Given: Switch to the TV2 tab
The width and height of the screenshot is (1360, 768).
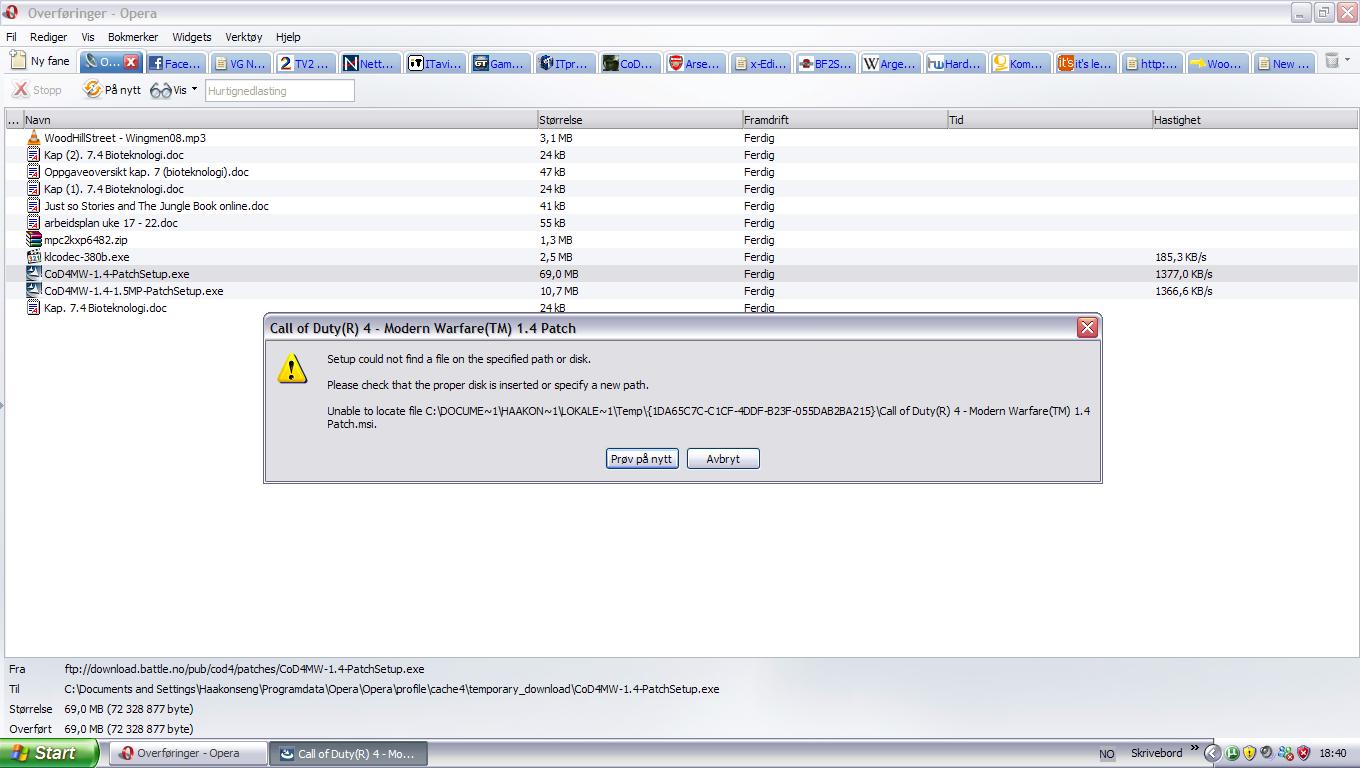Looking at the screenshot, I should click(305, 63).
